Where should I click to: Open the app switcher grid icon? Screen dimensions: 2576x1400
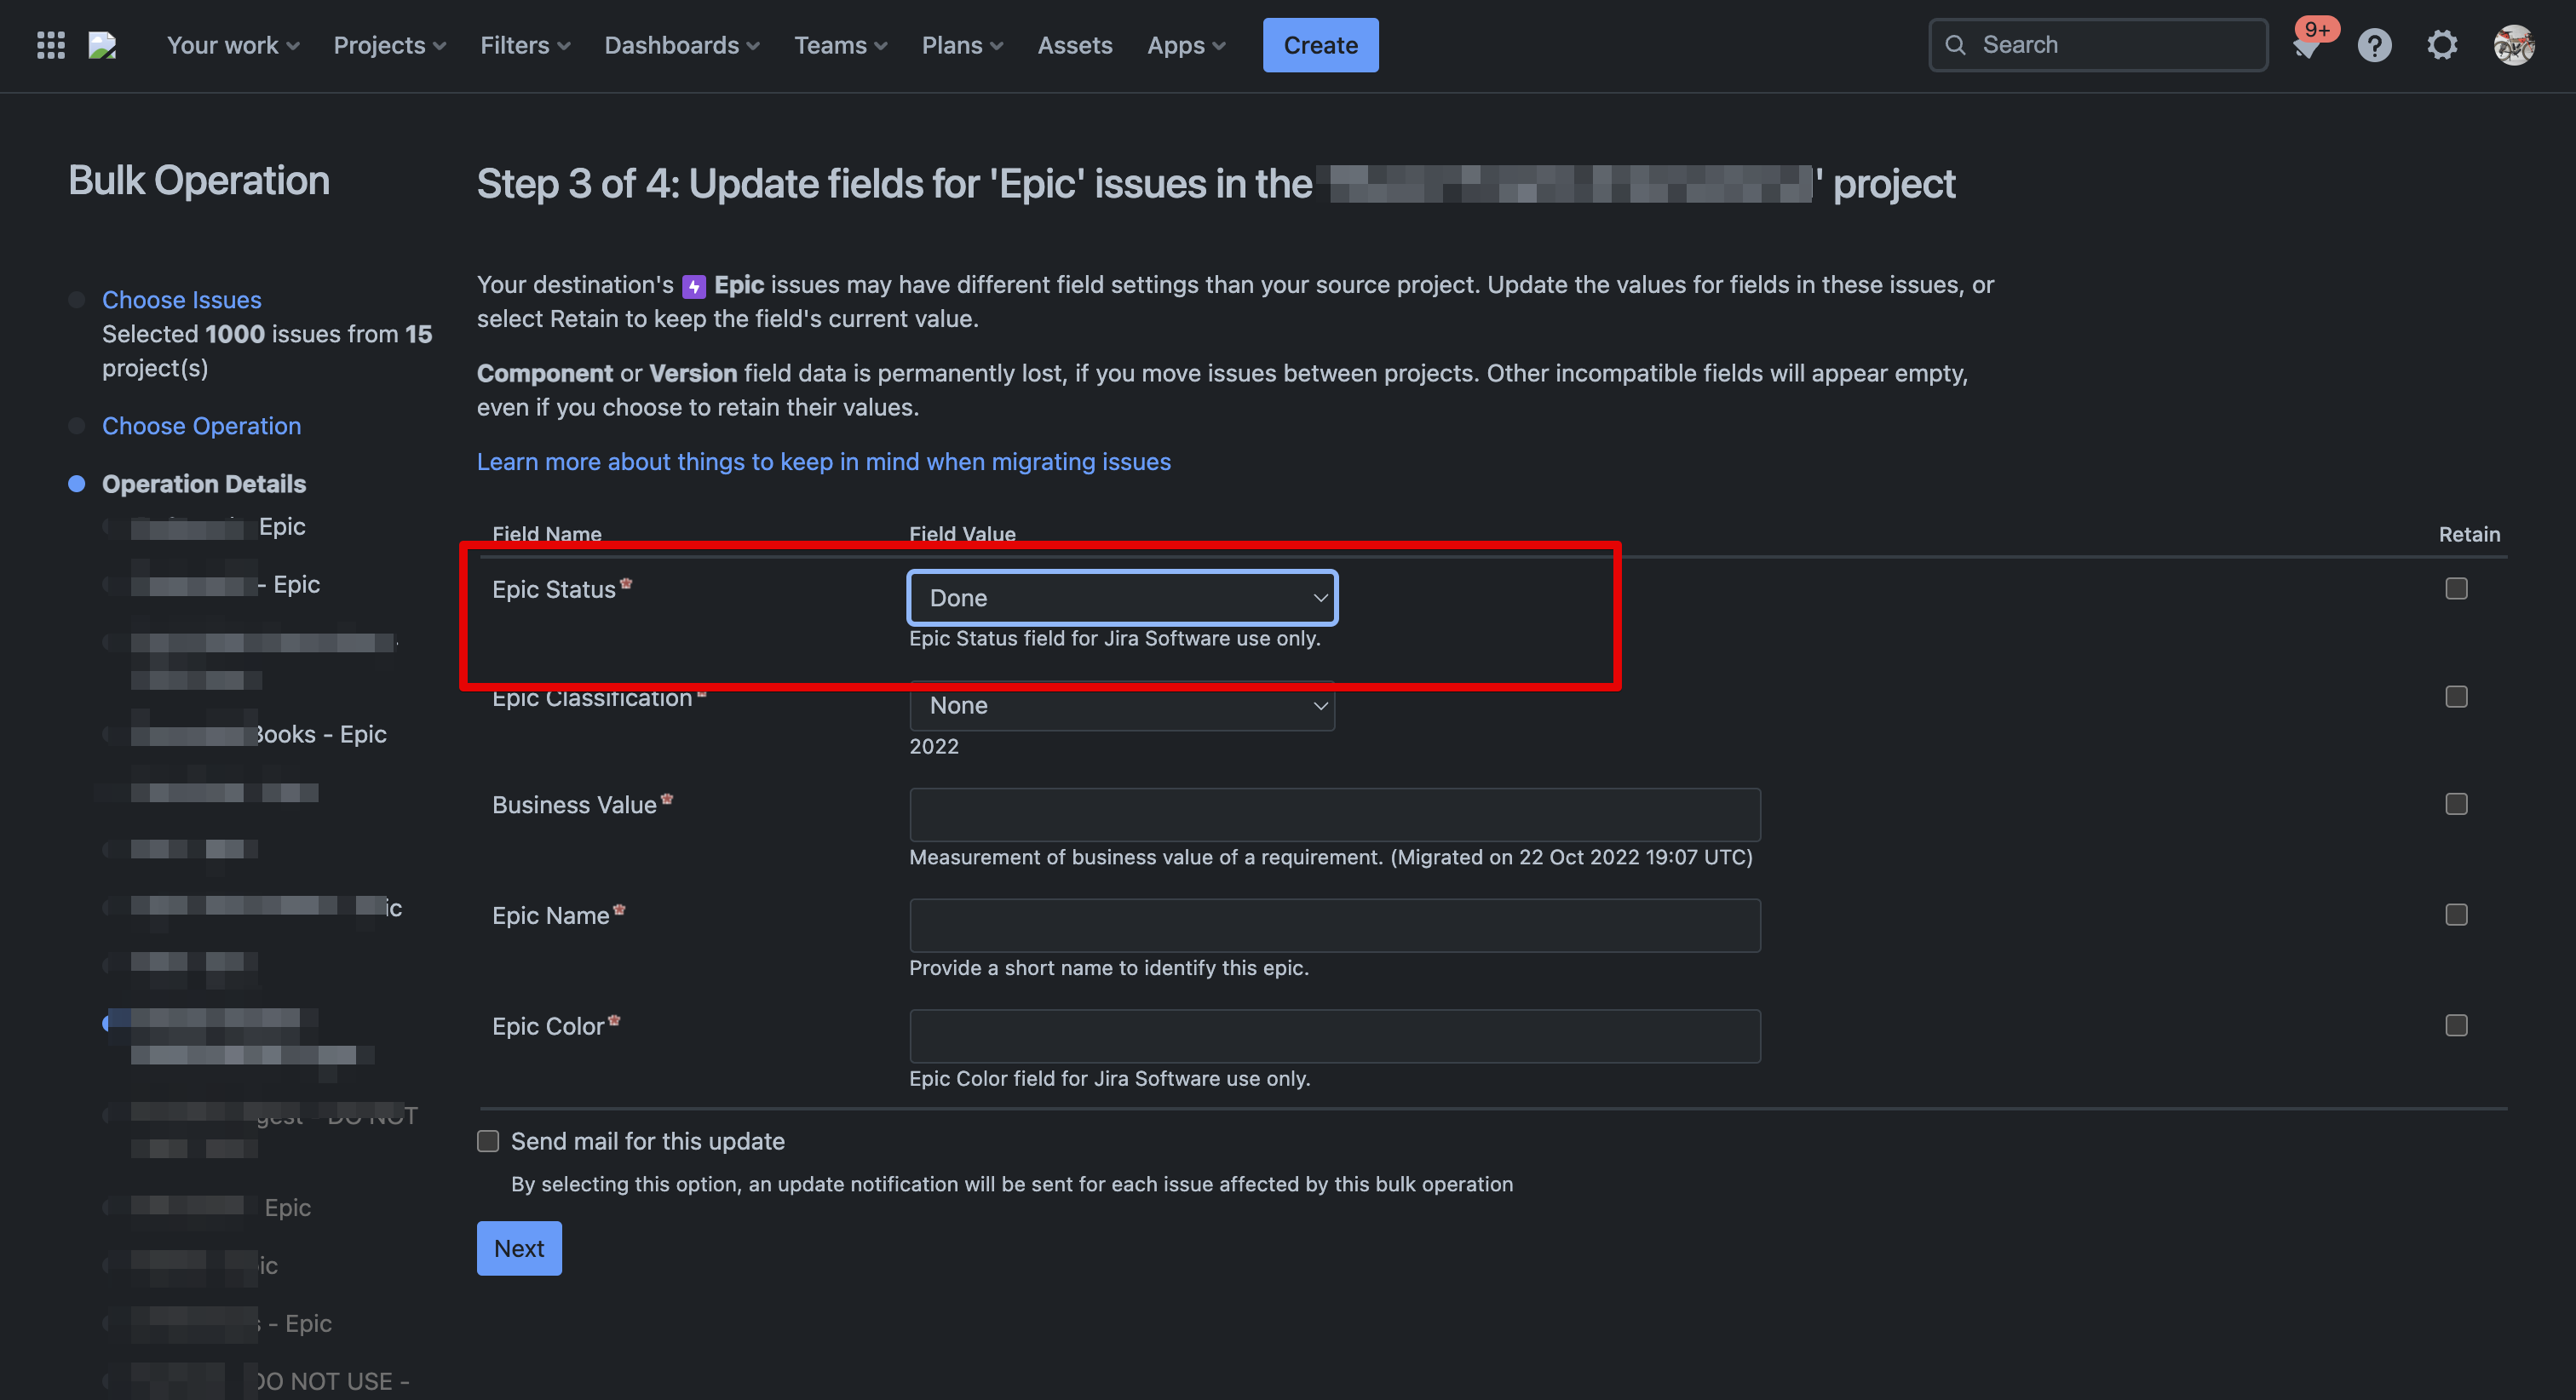(51, 45)
